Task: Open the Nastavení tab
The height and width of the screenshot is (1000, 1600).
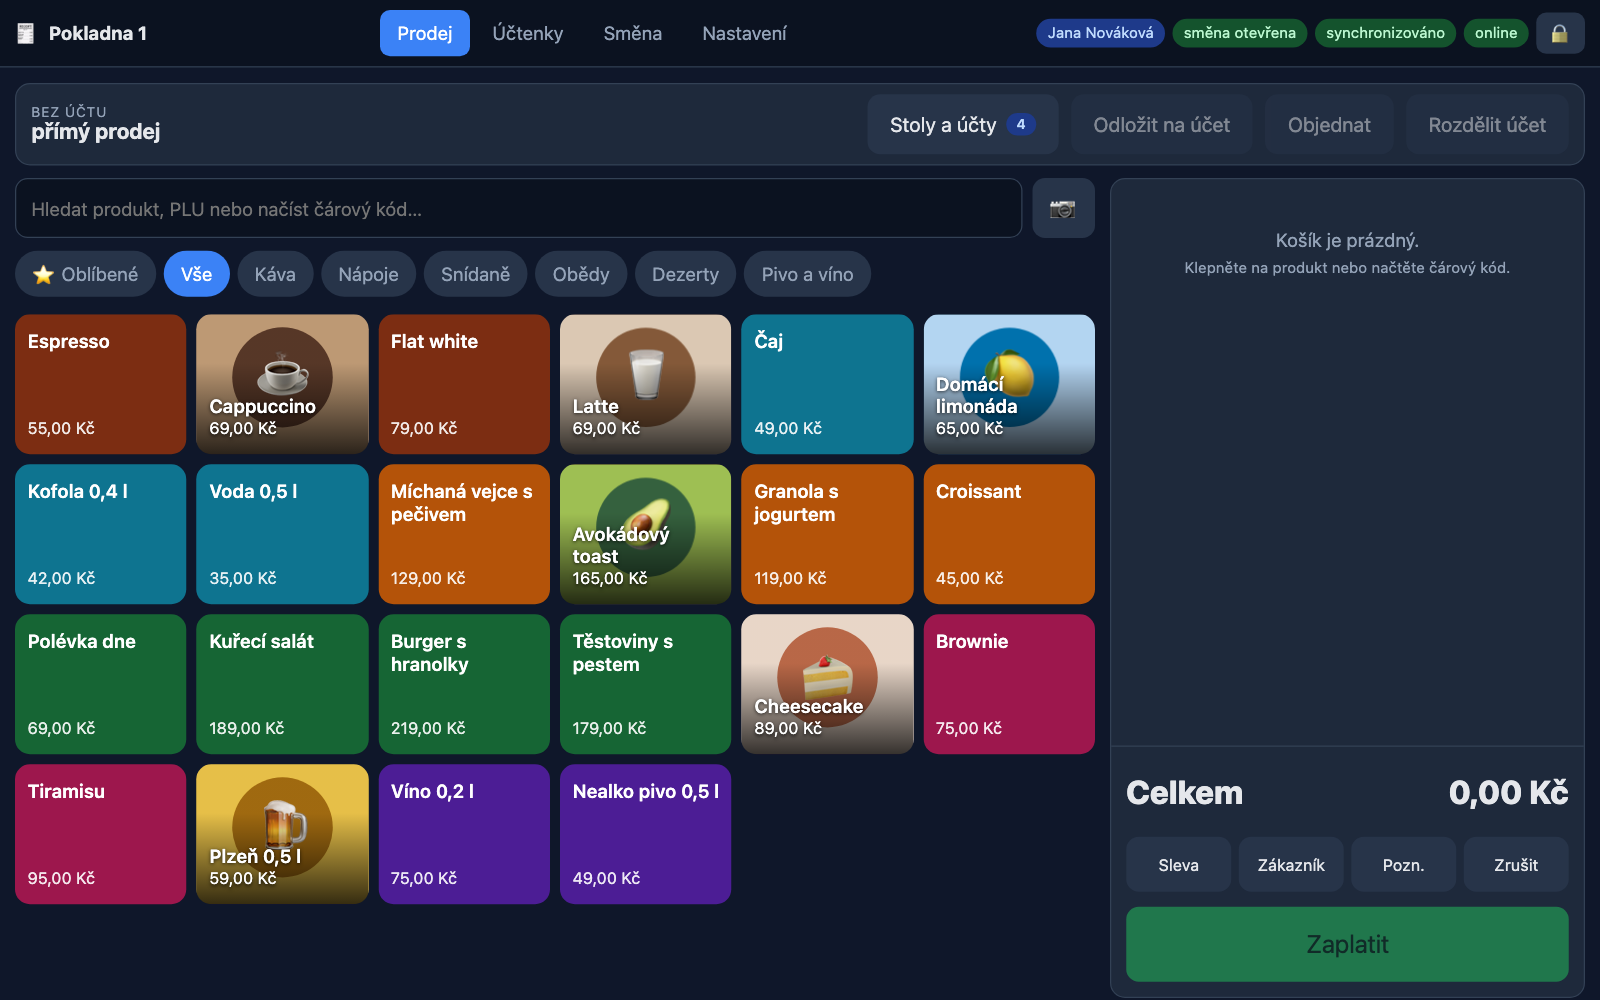Action: pyautogui.click(x=744, y=33)
